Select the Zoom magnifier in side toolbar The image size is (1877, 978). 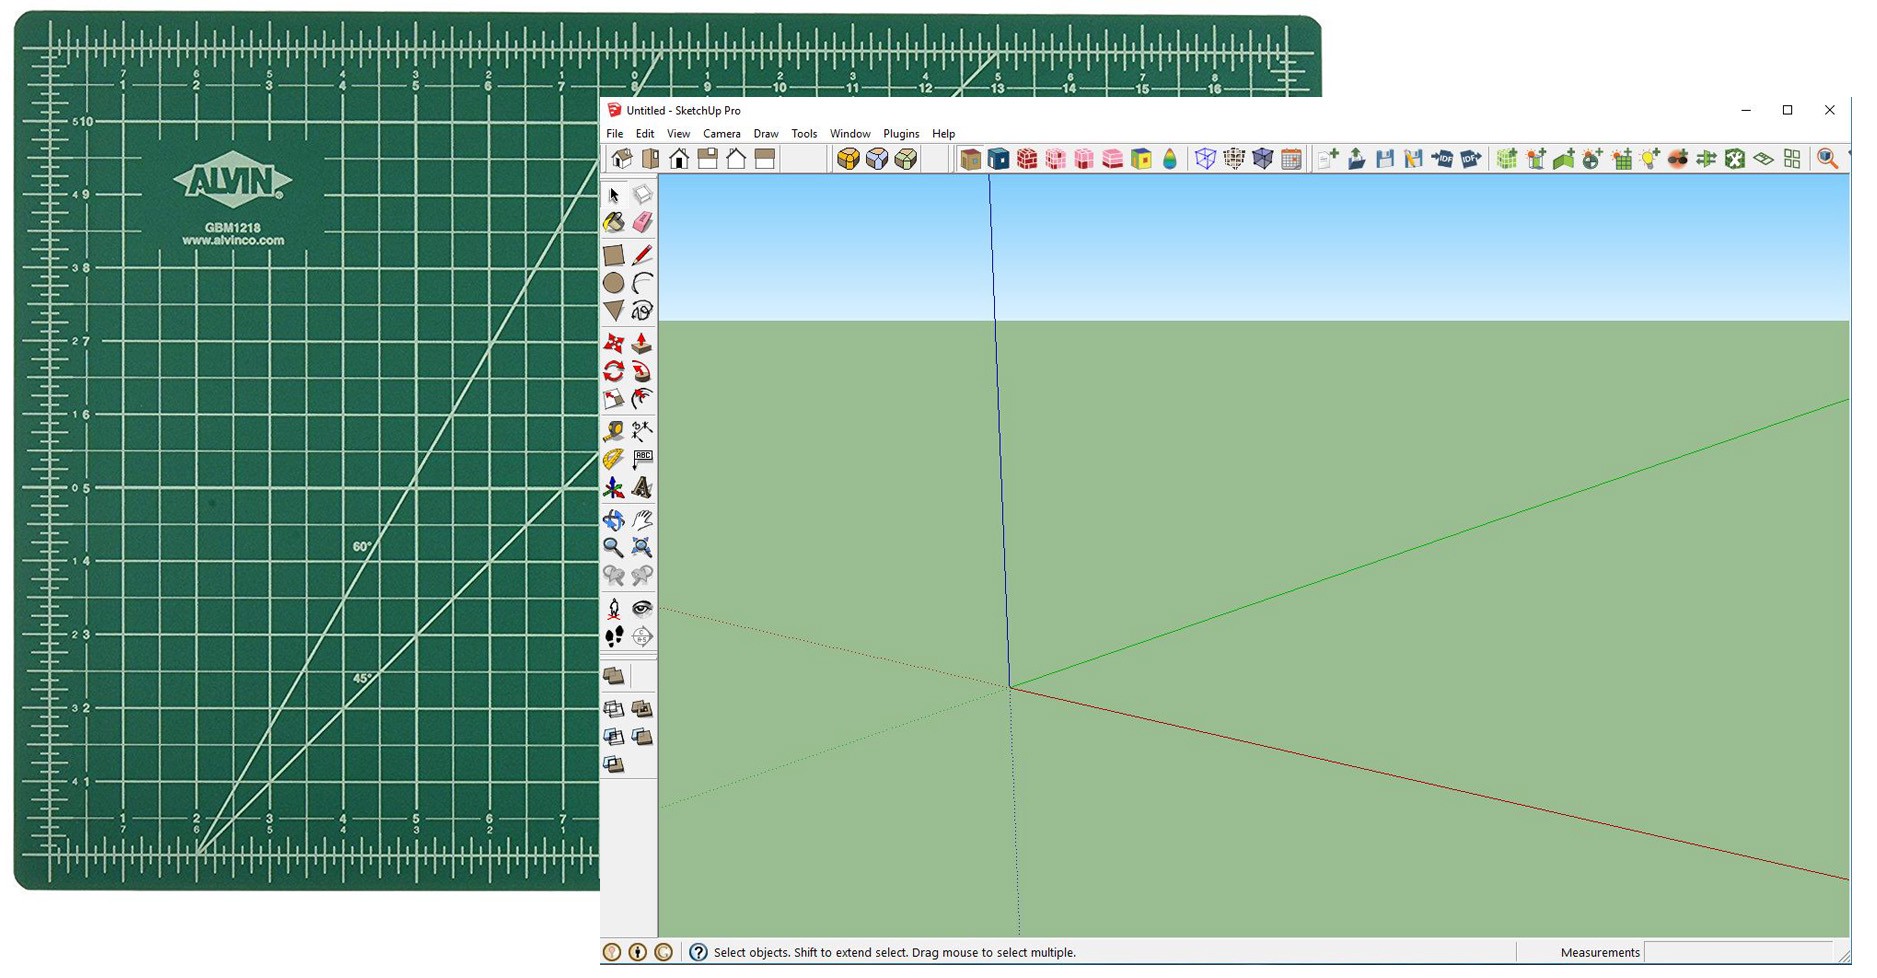coord(614,548)
